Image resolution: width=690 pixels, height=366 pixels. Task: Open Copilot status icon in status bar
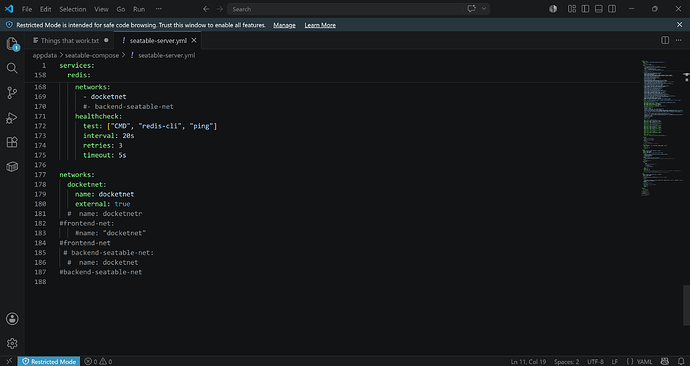664,361
